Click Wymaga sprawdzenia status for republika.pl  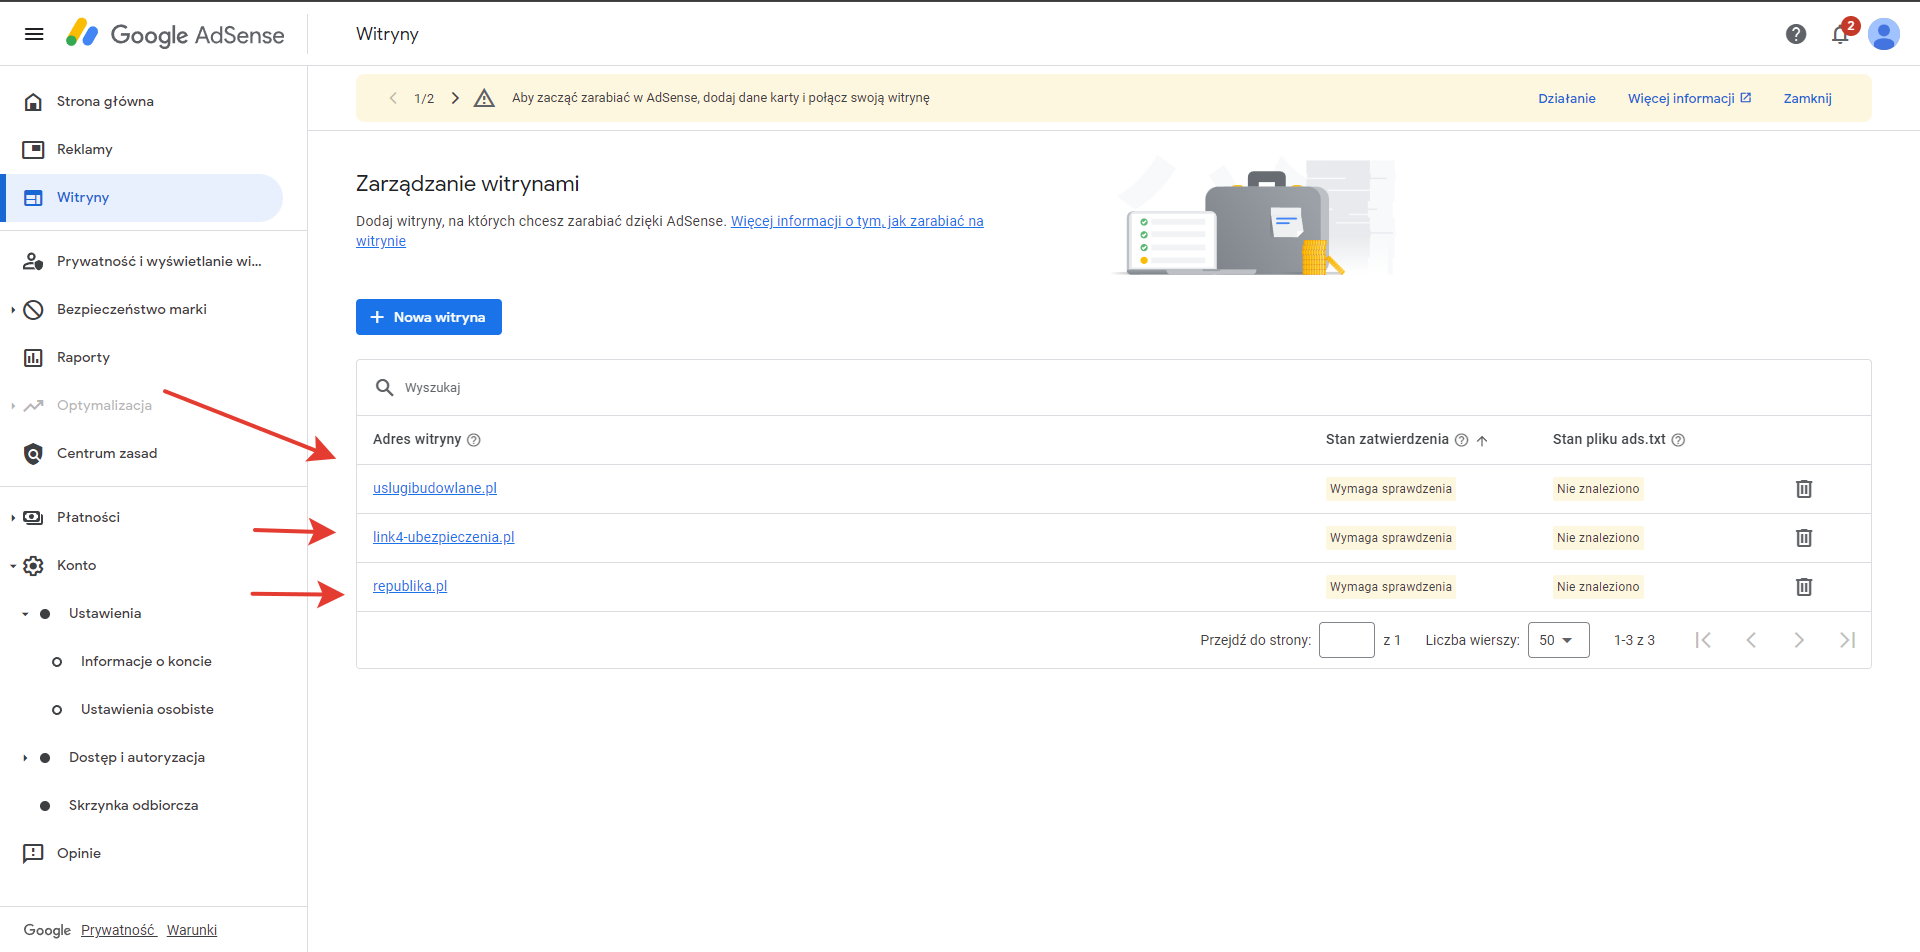tap(1391, 587)
